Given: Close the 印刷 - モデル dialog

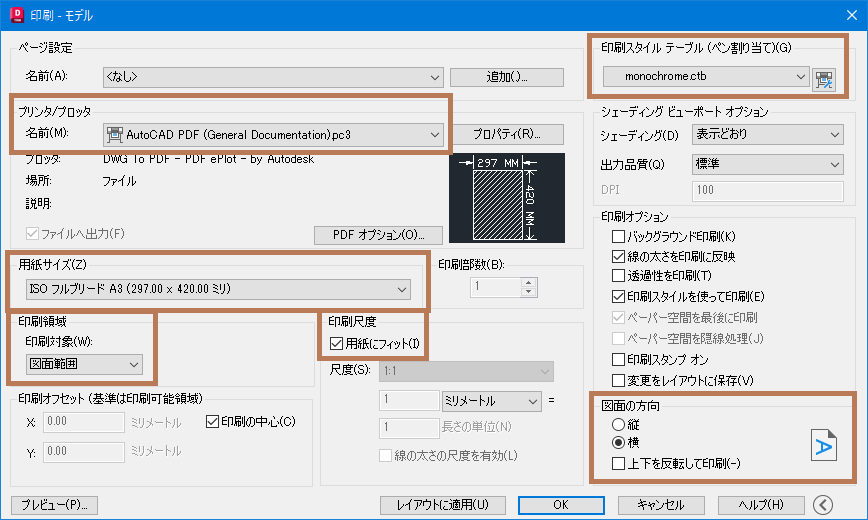Looking at the screenshot, I should pyautogui.click(x=851, y=15).
